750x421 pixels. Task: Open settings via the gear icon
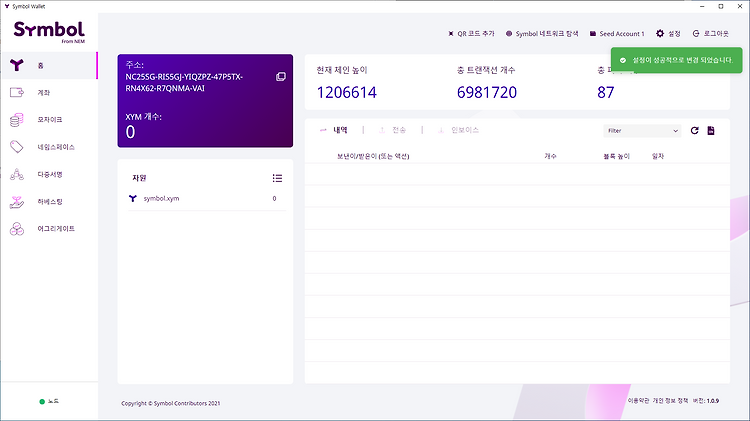pyautogui.click(x=660, y=33)
